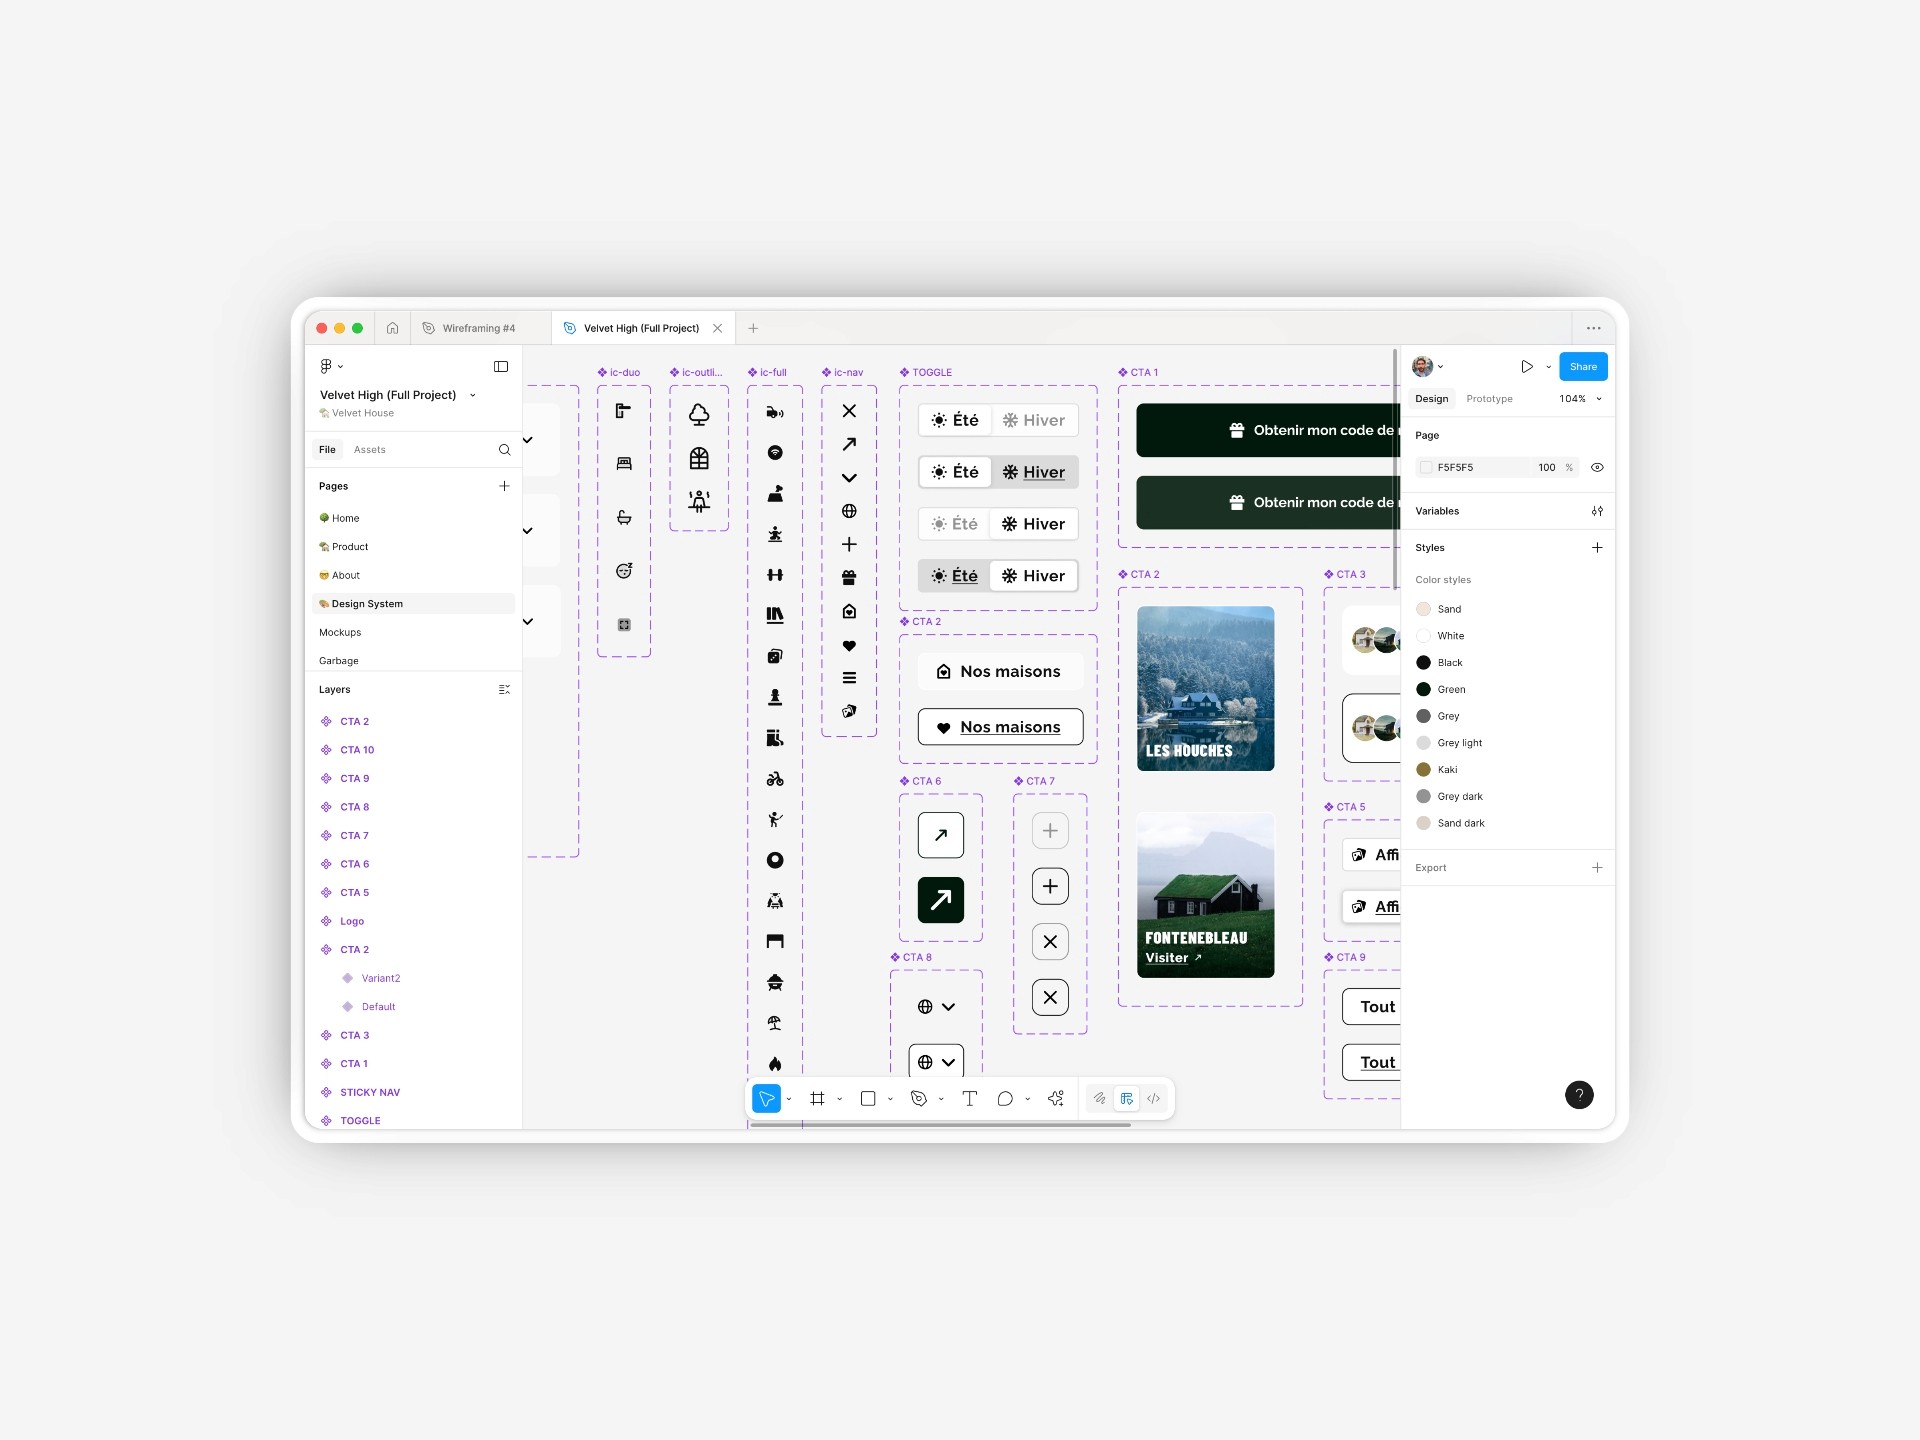
Task: Expand the move tool options chevron
Action: point(789,1098)
